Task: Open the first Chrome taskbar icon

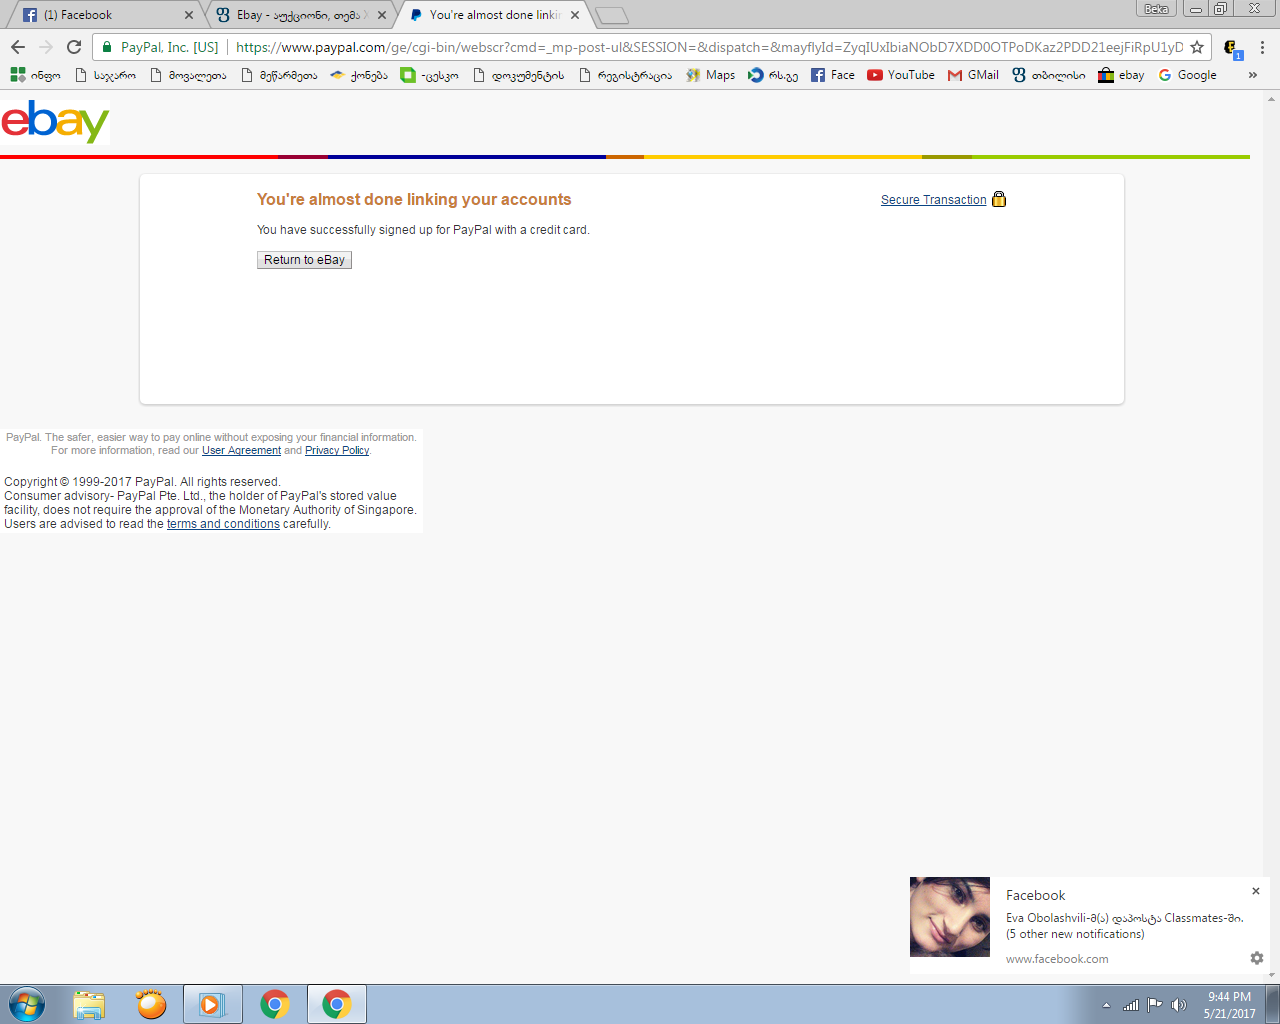Action: click(x=275, y=1004)
